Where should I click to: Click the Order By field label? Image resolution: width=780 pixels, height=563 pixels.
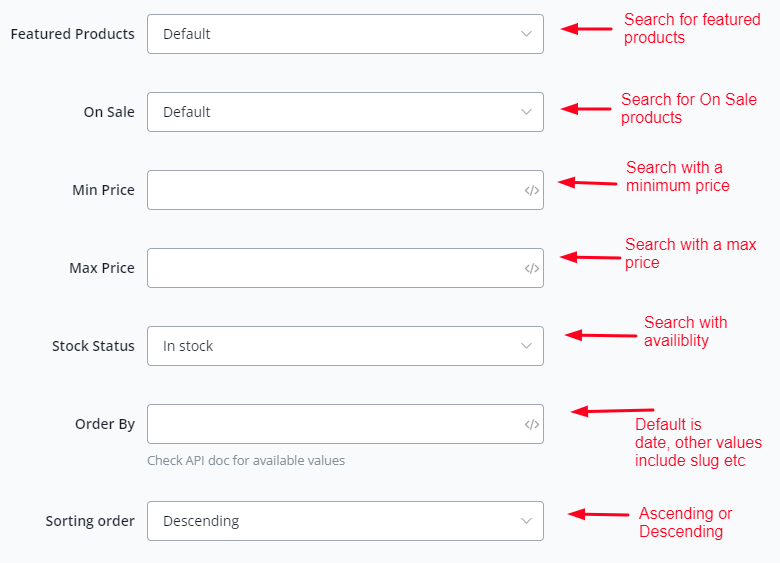105,424
